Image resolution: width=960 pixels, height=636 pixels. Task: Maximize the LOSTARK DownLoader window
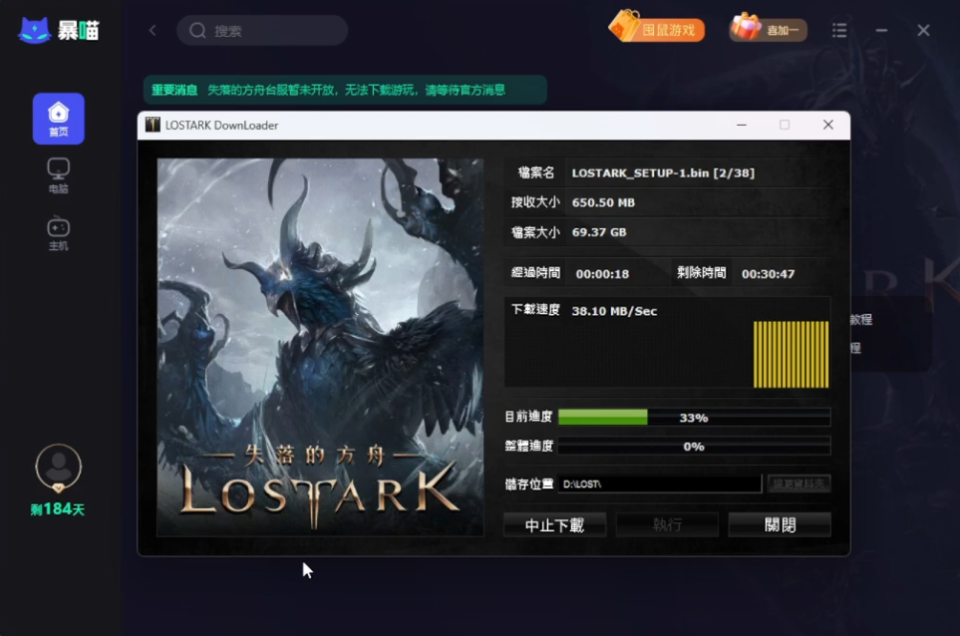click(784, 125)
